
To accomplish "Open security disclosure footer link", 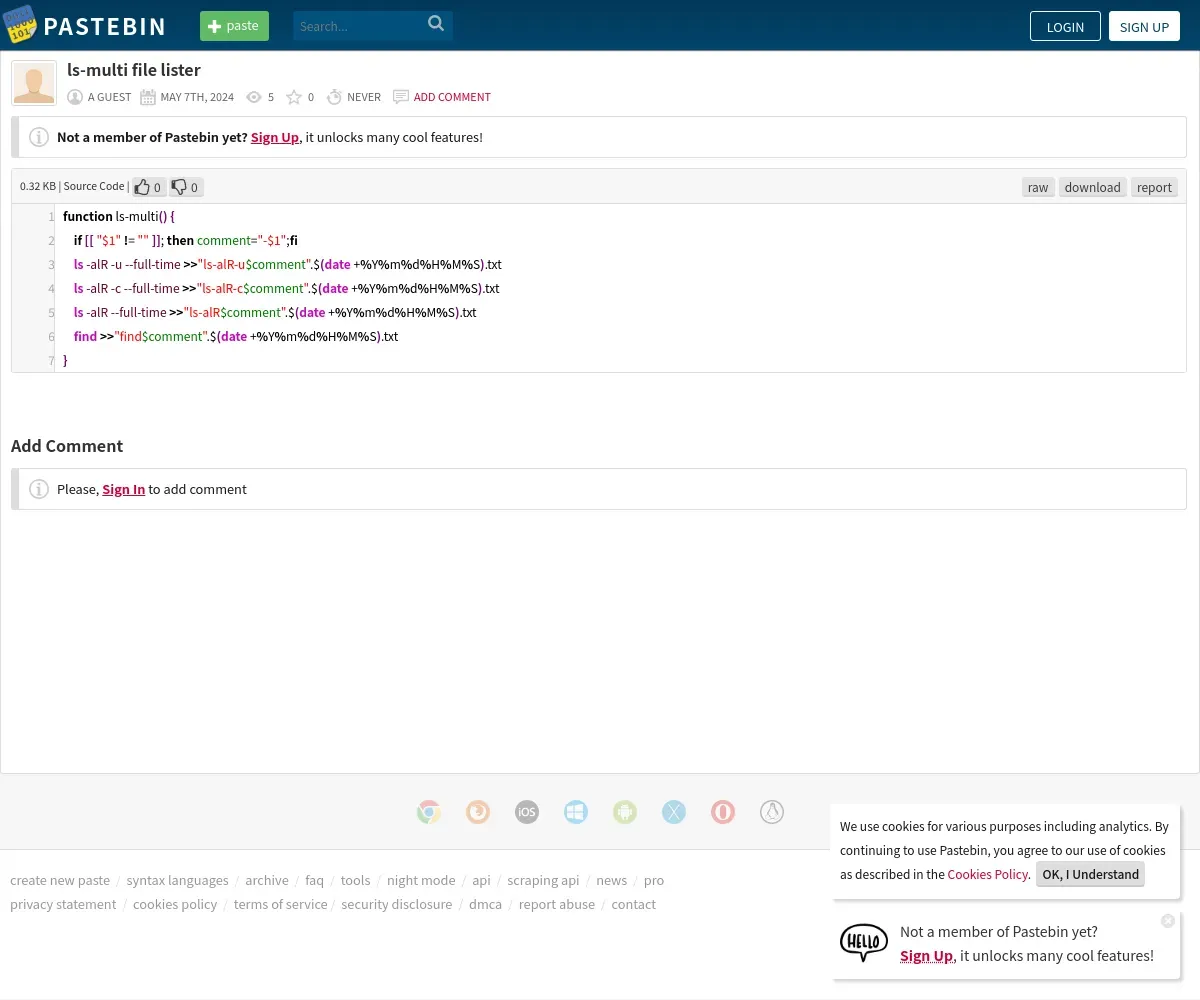I will (x=396, y=904).
